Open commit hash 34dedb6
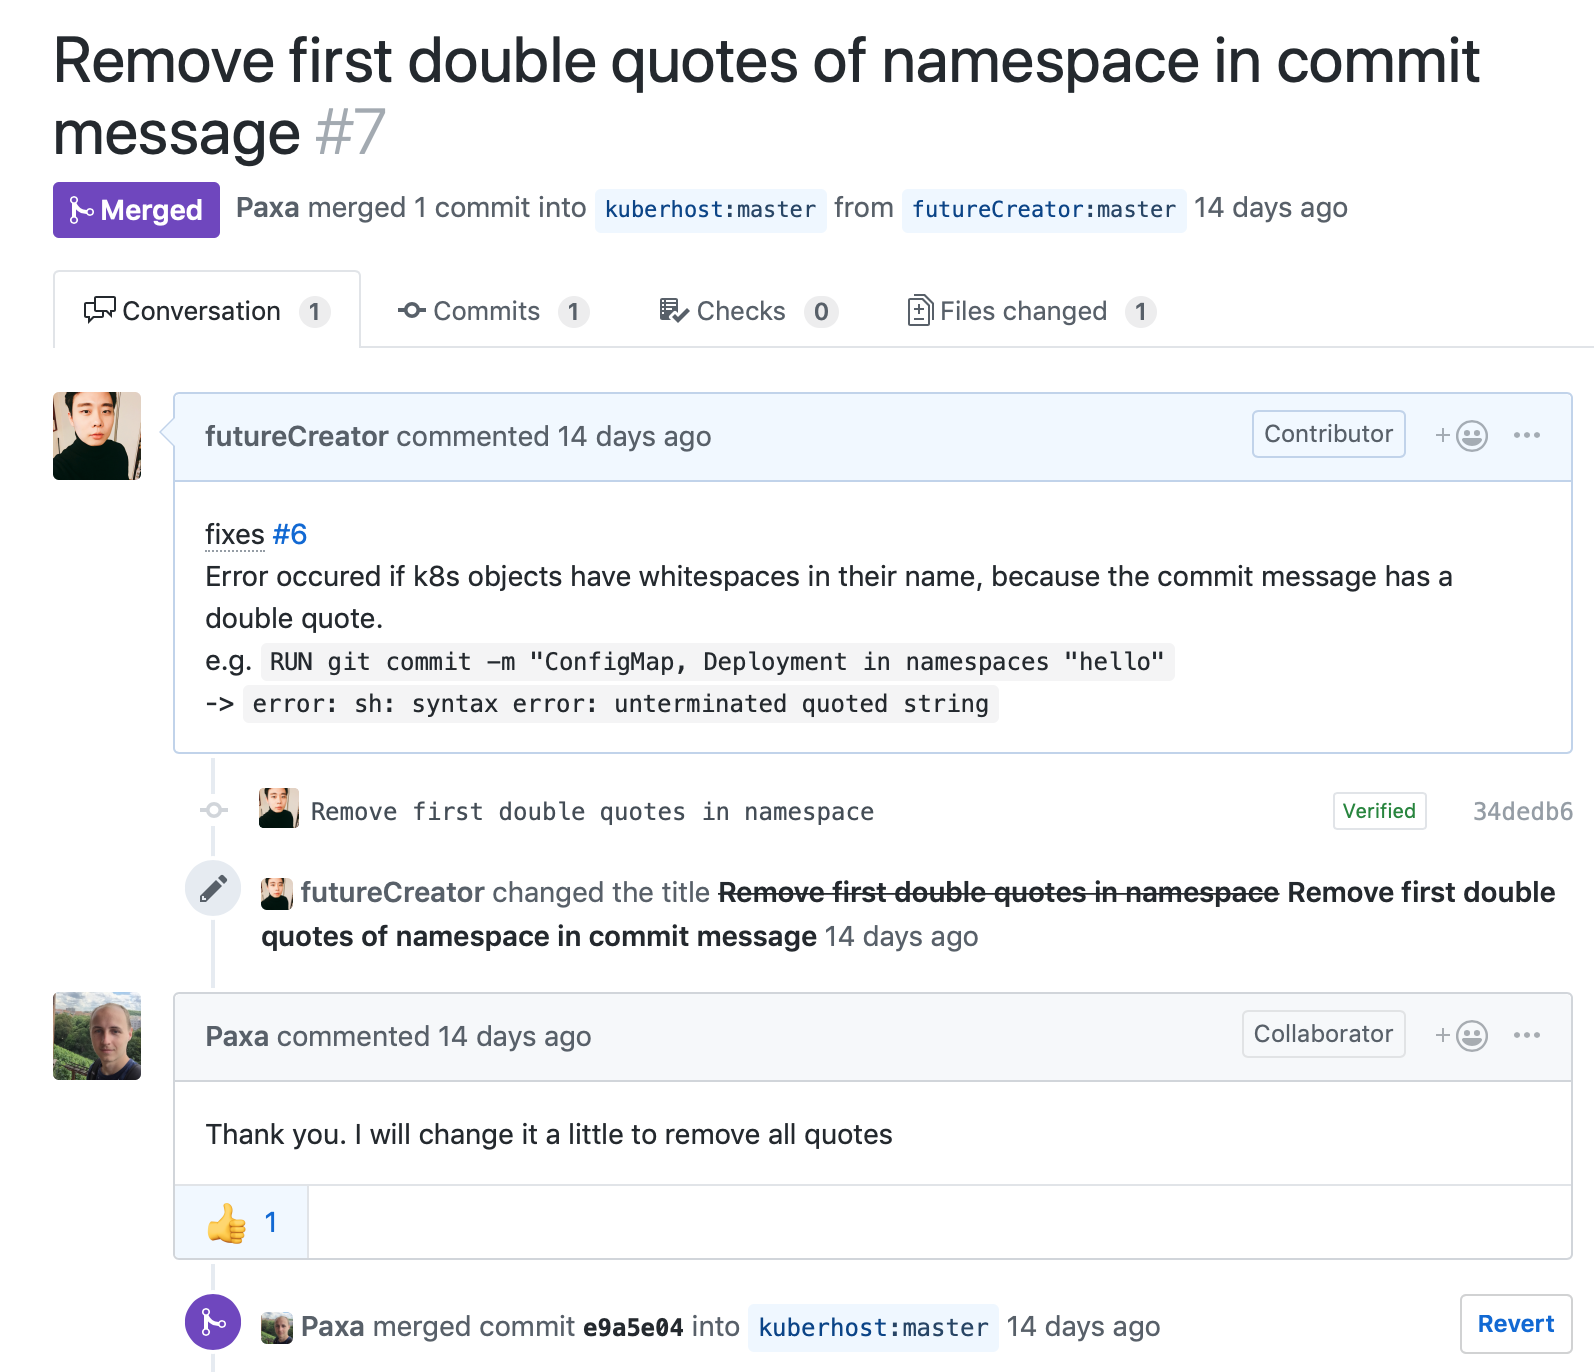Viewport: 1594px width, 1372px height. [x=1522, y=812]
